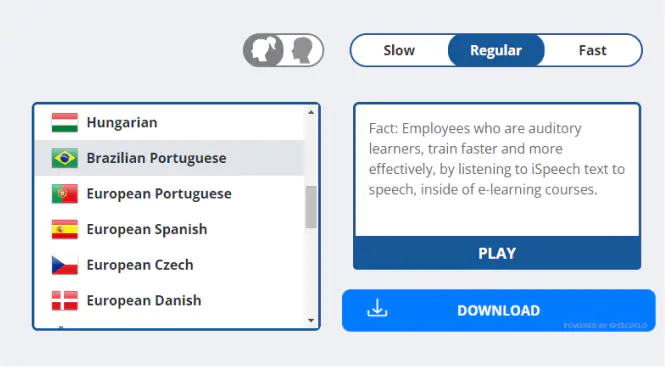Choose European Danish from the list
The height and width of the screenshot is (367, 665).
click(x=169, y=301)
